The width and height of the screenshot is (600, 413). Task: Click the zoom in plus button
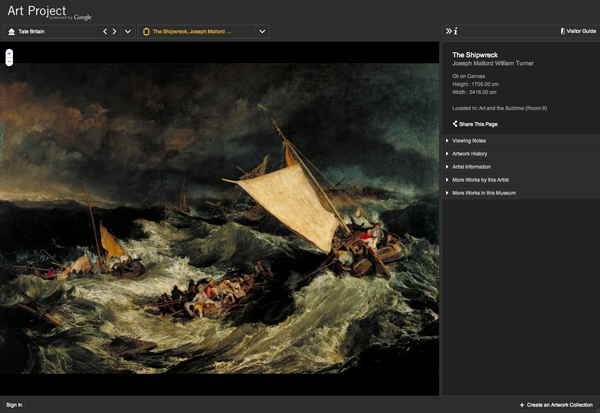(x=9, y=54)
